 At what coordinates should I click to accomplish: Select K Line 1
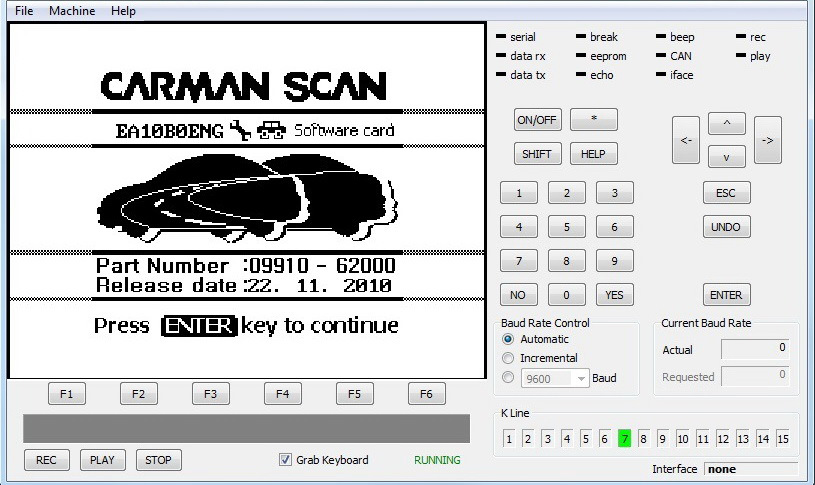509,439
